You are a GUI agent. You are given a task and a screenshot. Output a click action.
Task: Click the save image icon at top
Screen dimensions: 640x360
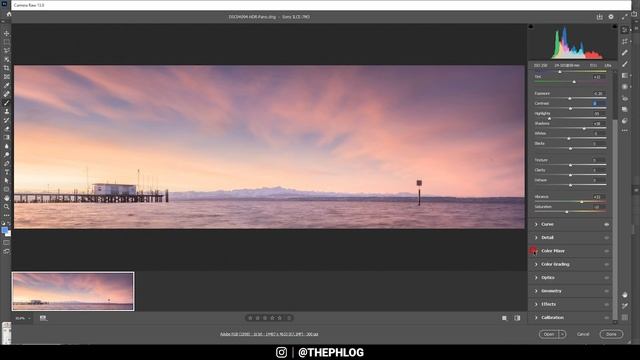[599, 17]
